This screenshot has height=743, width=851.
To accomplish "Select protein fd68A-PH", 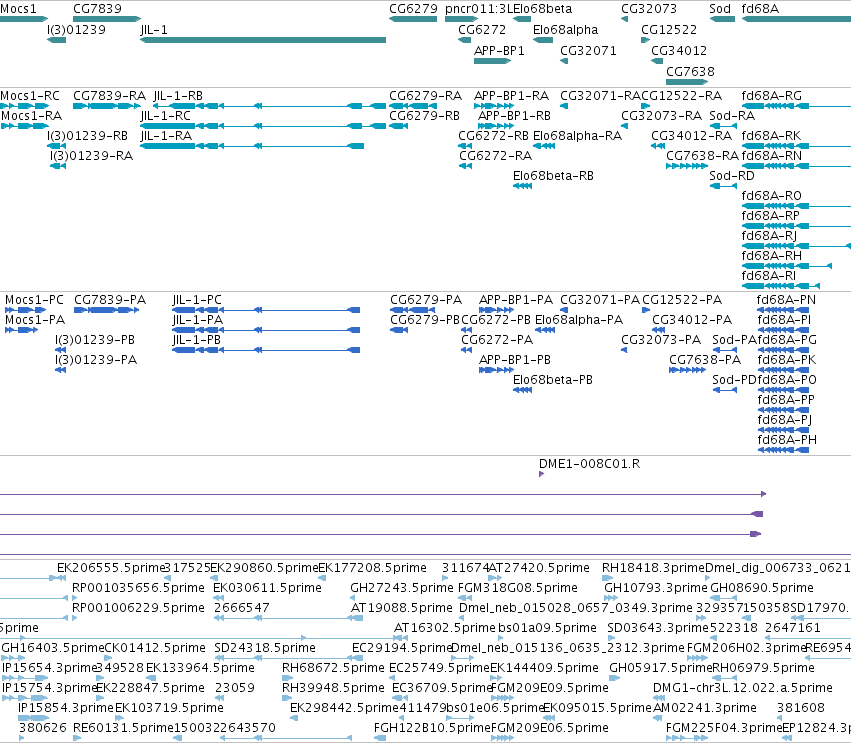I will tap(783, 450).
